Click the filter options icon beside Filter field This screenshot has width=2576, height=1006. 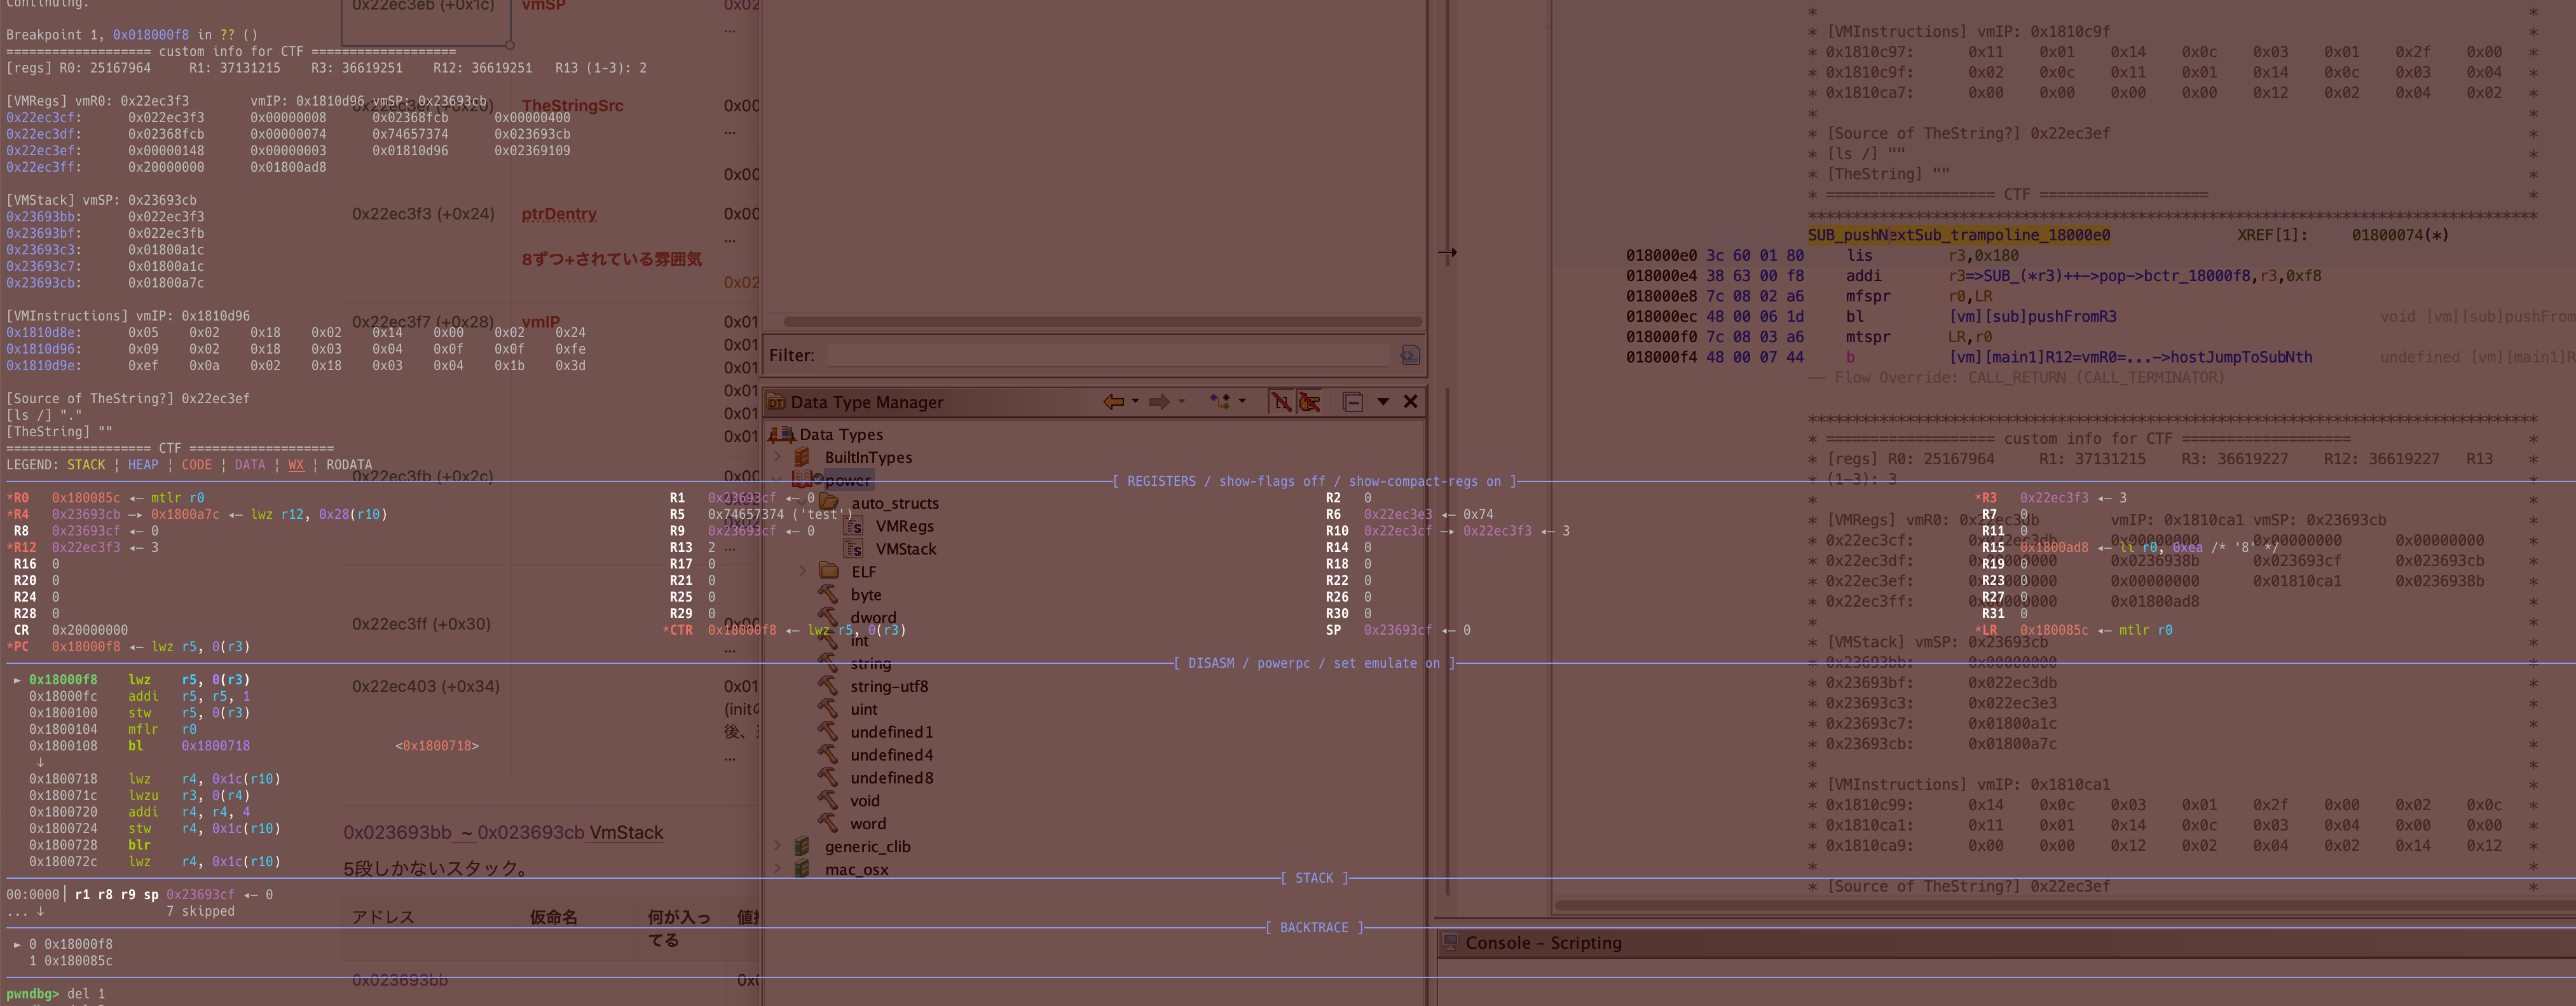point(1410,355)
